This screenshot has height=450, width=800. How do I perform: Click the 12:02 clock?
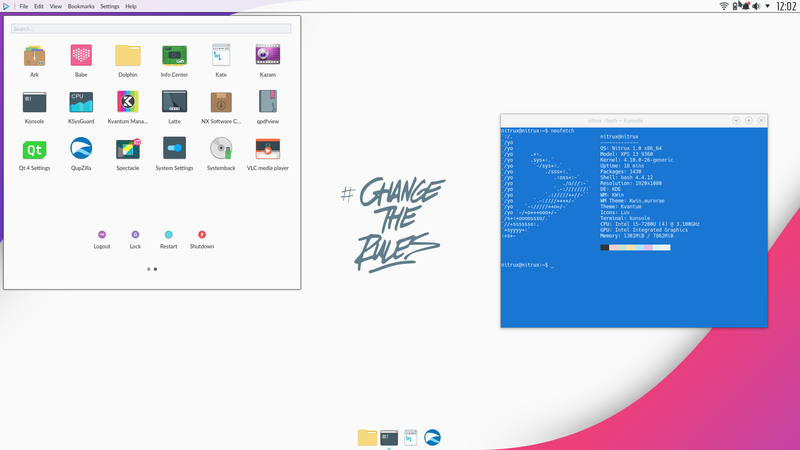tap(786, 6)
